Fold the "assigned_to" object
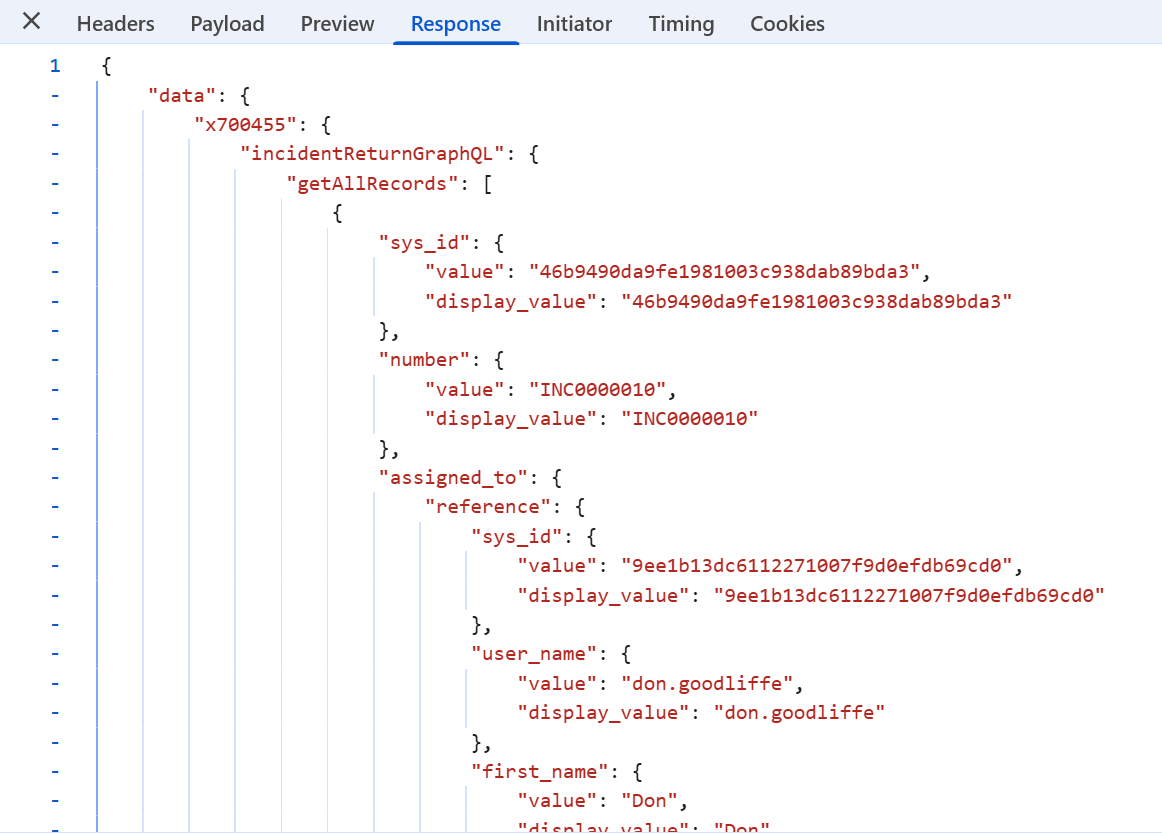 55,477
